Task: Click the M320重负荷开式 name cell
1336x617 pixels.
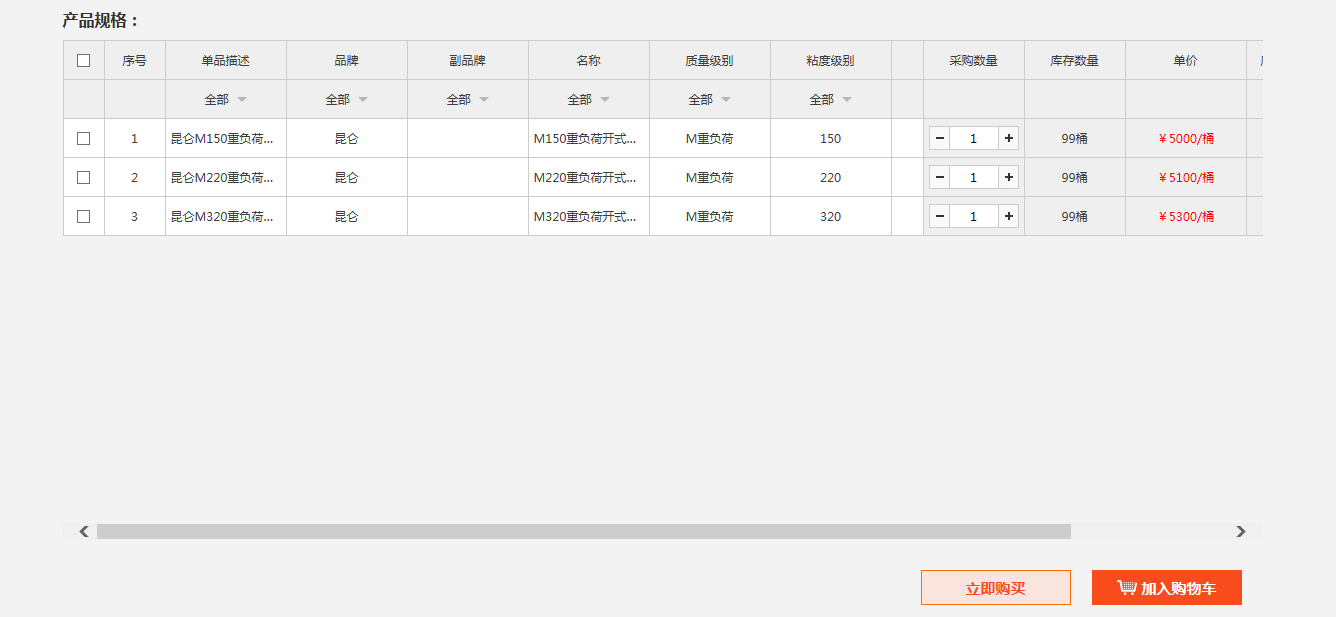Action: (x=589, y=216)
